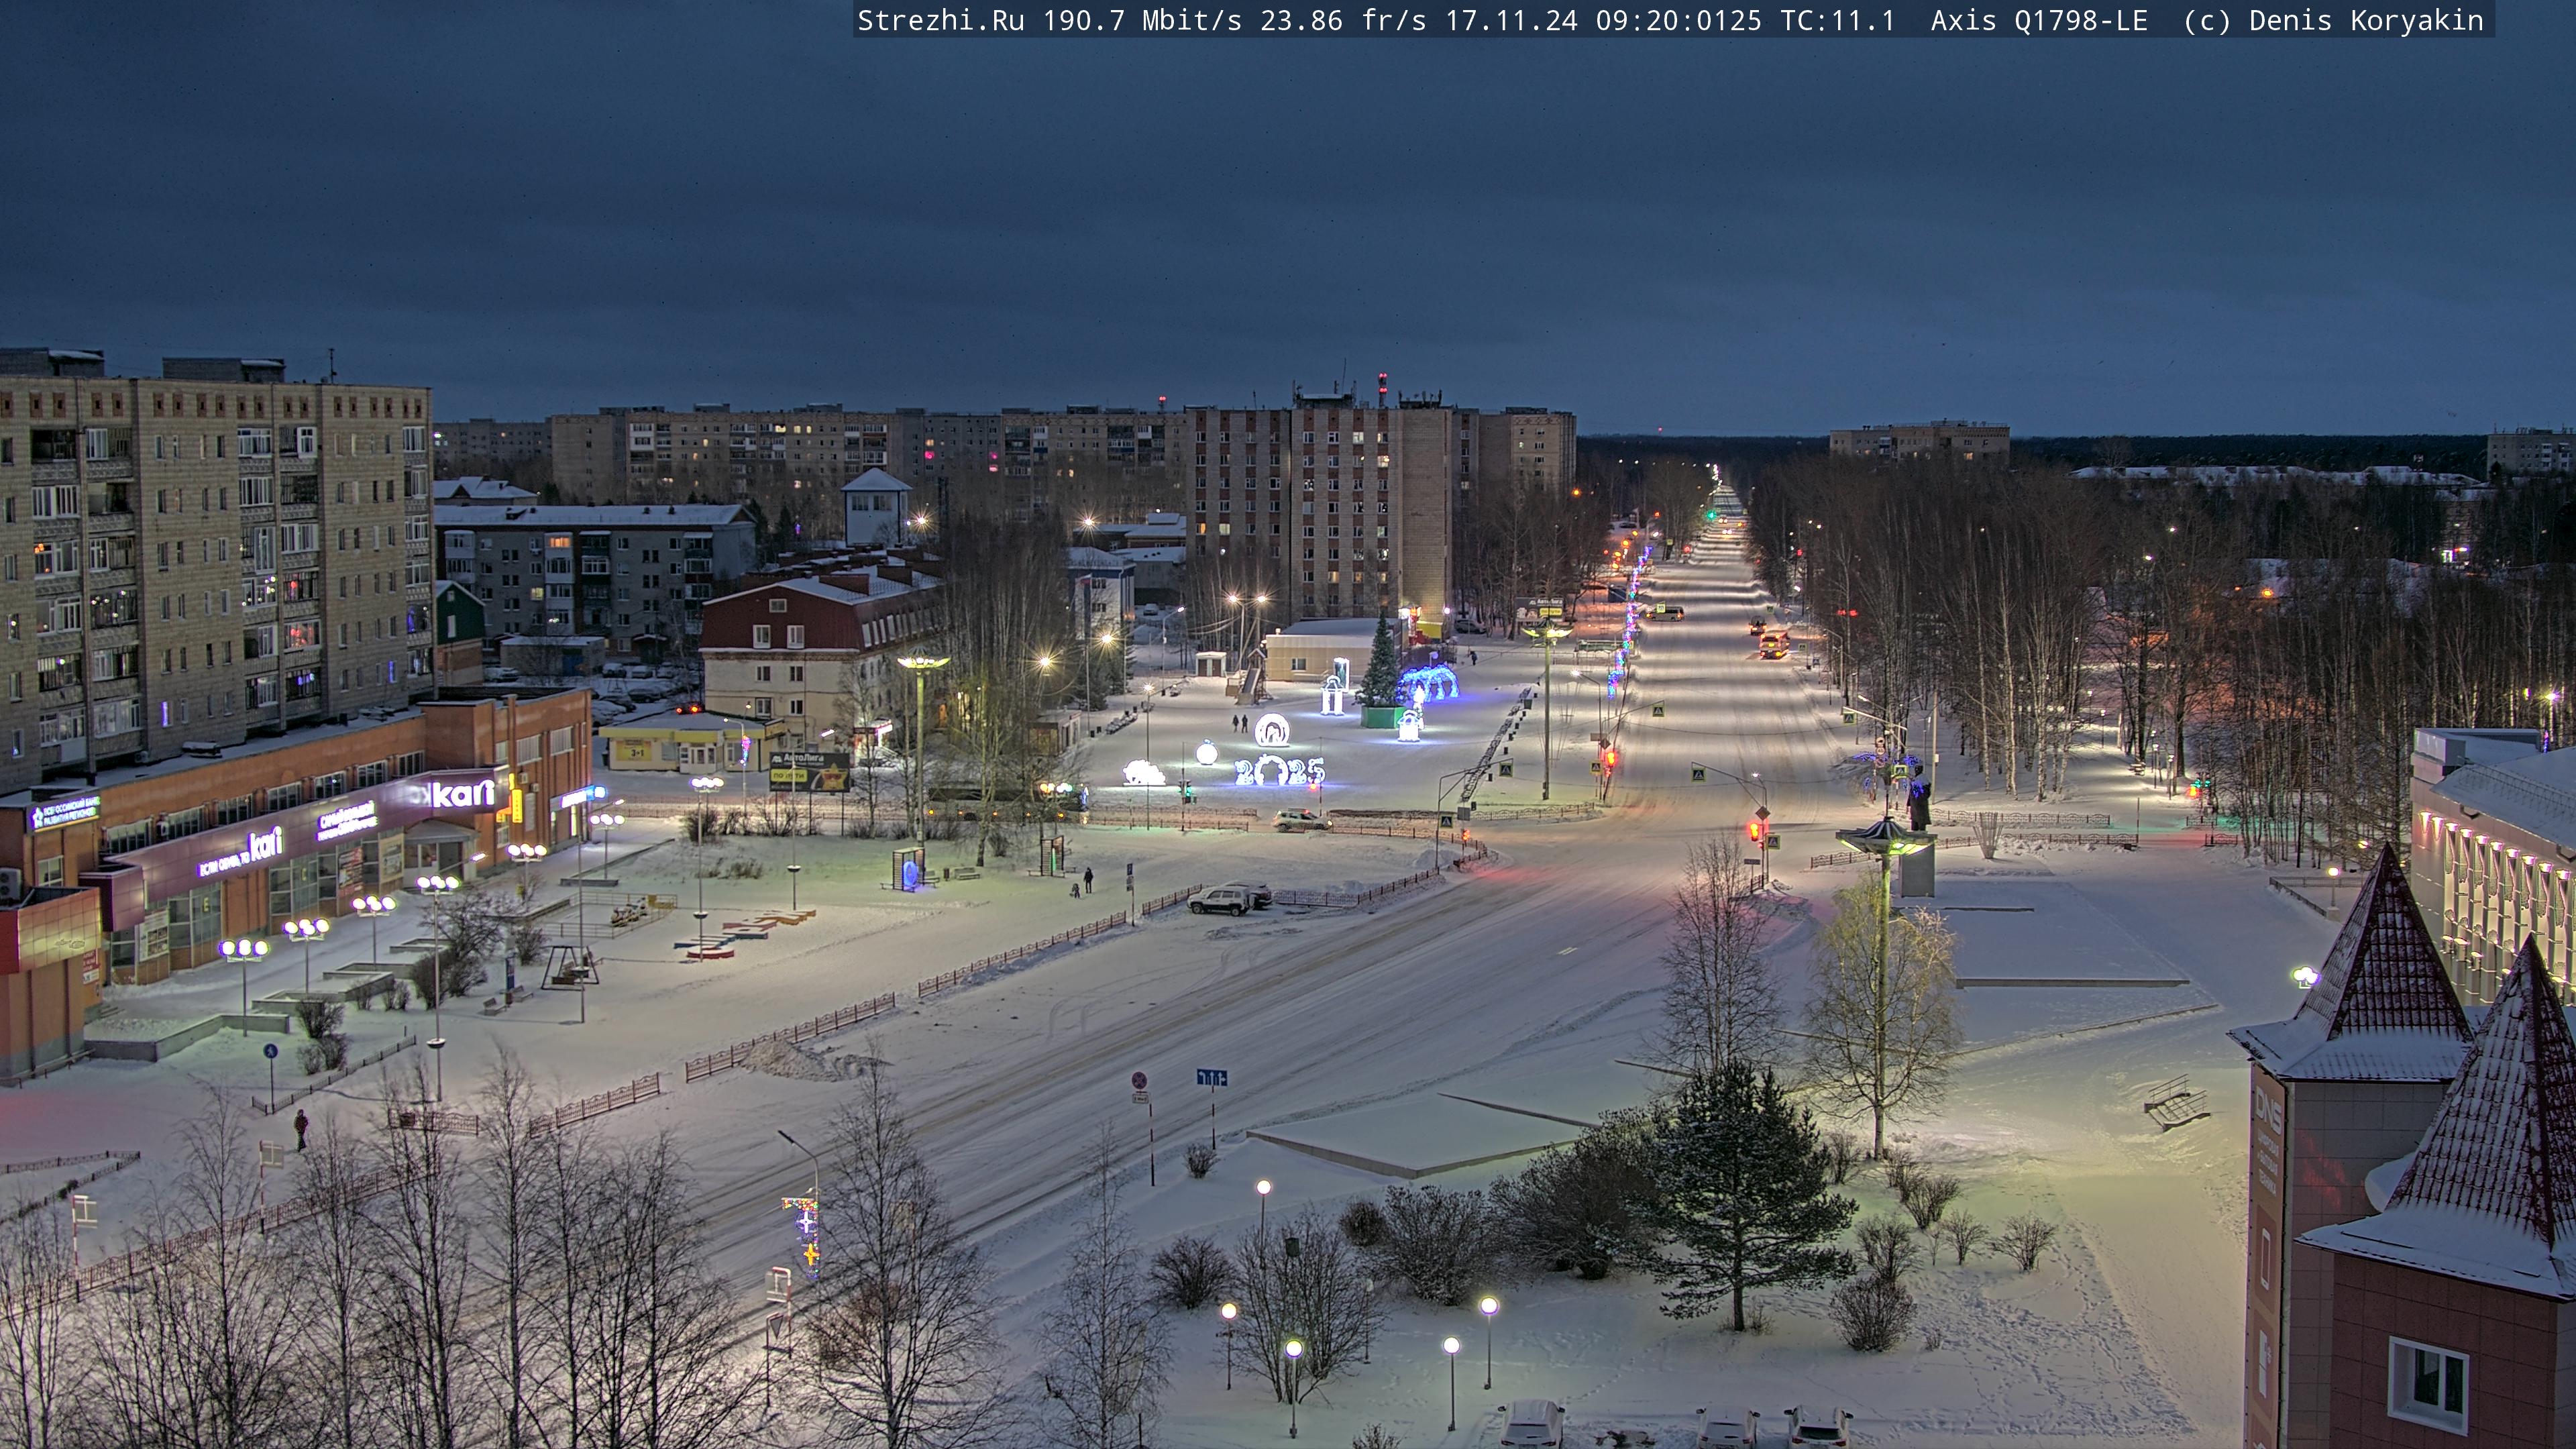Select the "(c) Denis Koryakin" credit text
Image resolution: width=2576 pixels, height=1449 pixels.
point(2333,21)
